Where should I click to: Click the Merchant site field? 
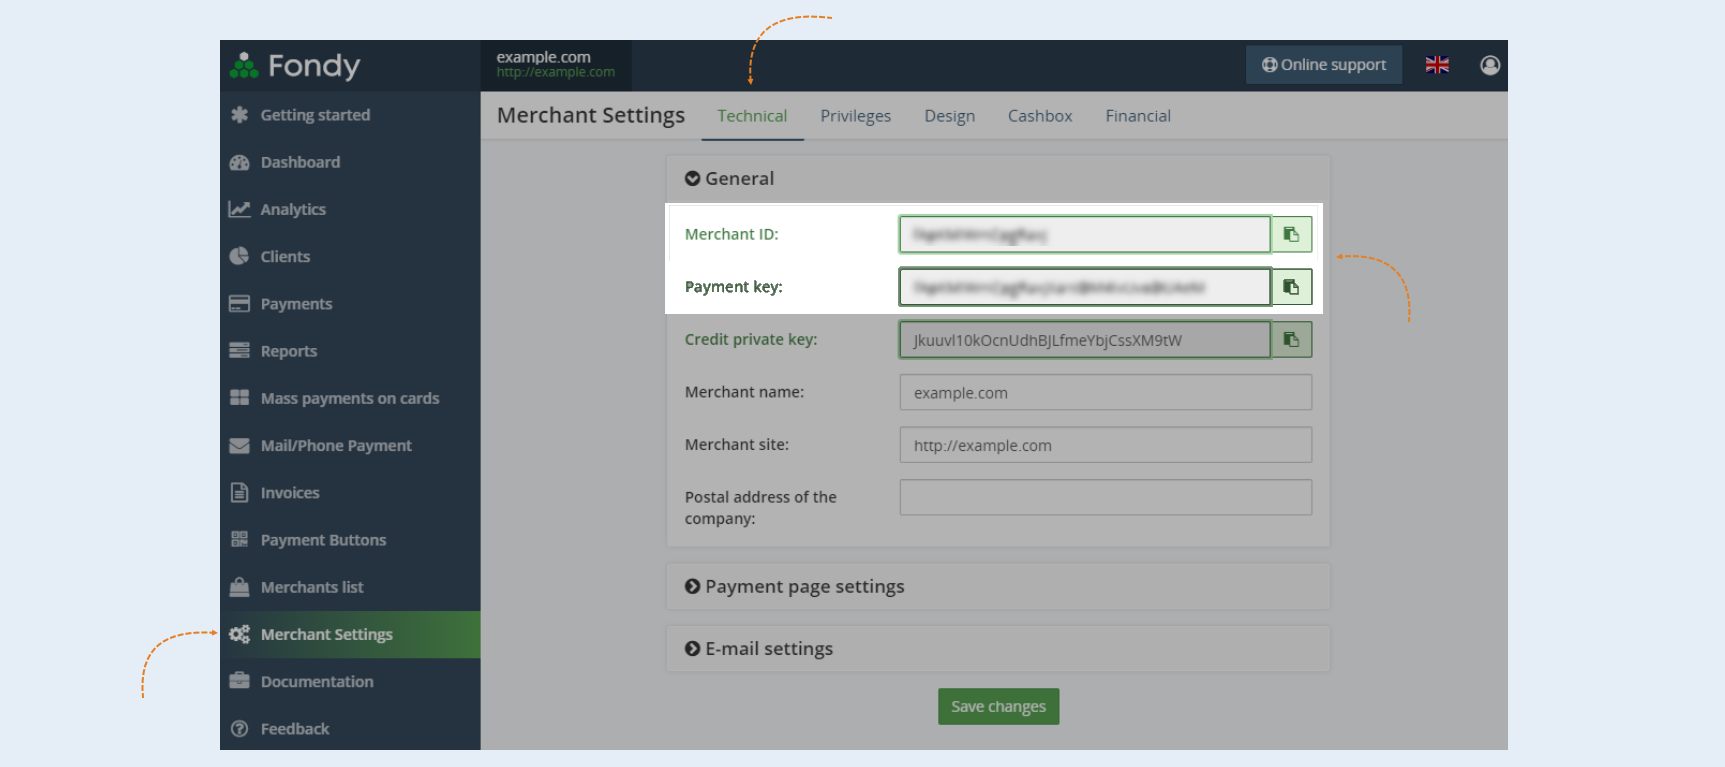tap(1106, 445)
